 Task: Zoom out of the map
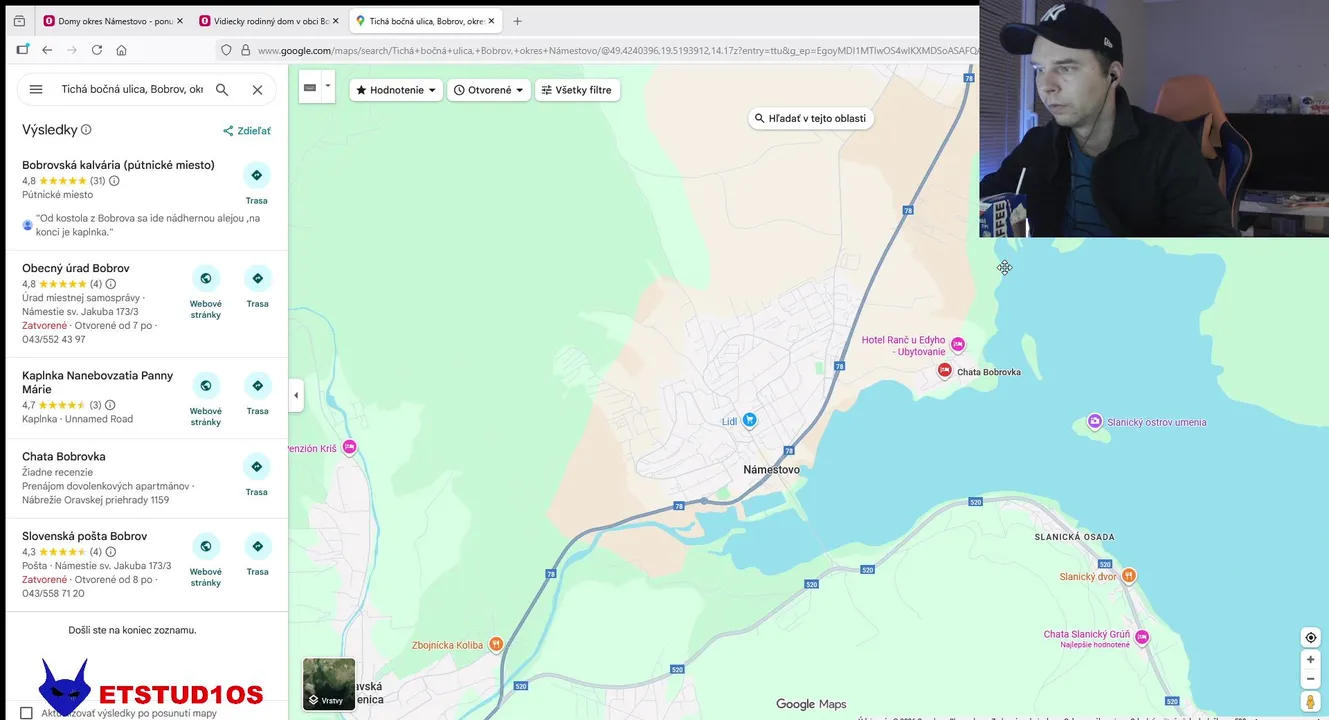tap(1310, 678)
